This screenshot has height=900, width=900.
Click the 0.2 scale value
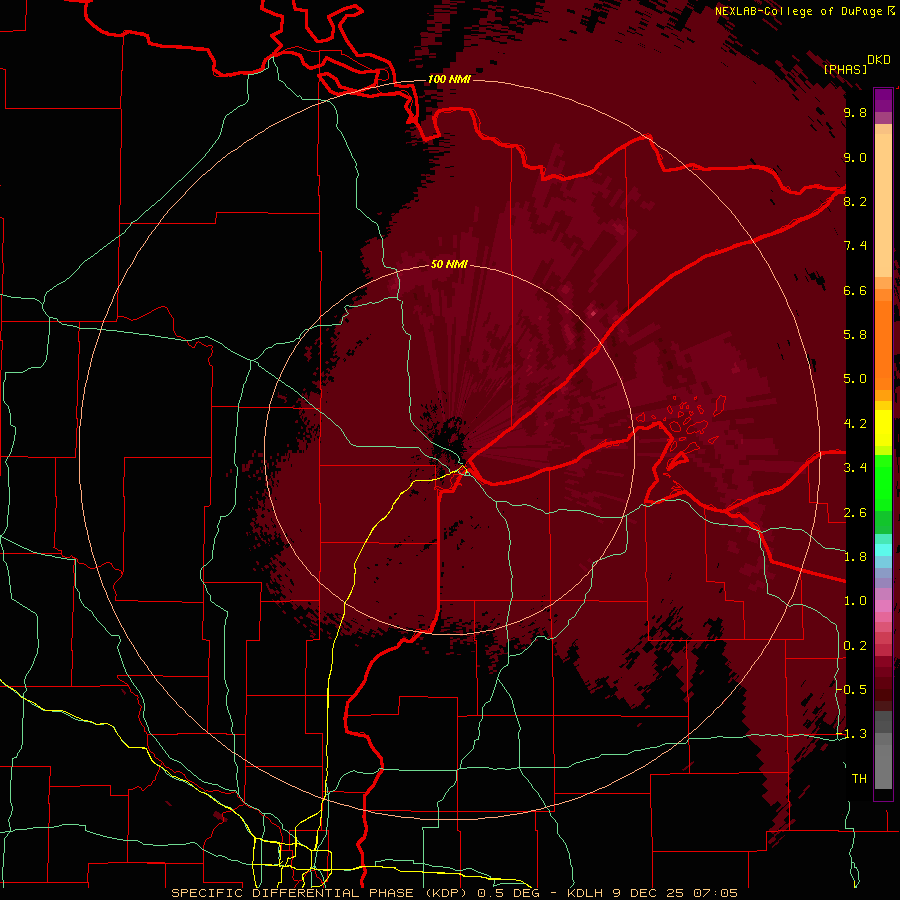855,646
